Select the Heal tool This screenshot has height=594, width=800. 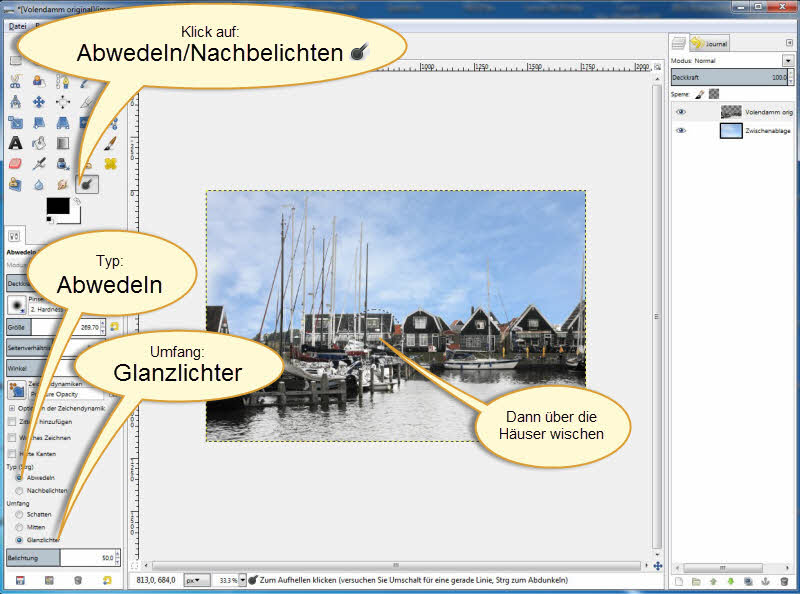pyautogui.click(x=110, y=164)
